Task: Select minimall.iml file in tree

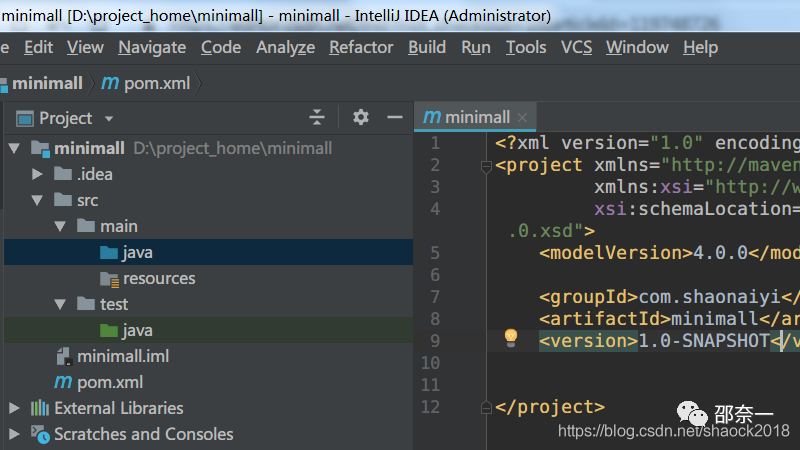Action: point(122,356)
